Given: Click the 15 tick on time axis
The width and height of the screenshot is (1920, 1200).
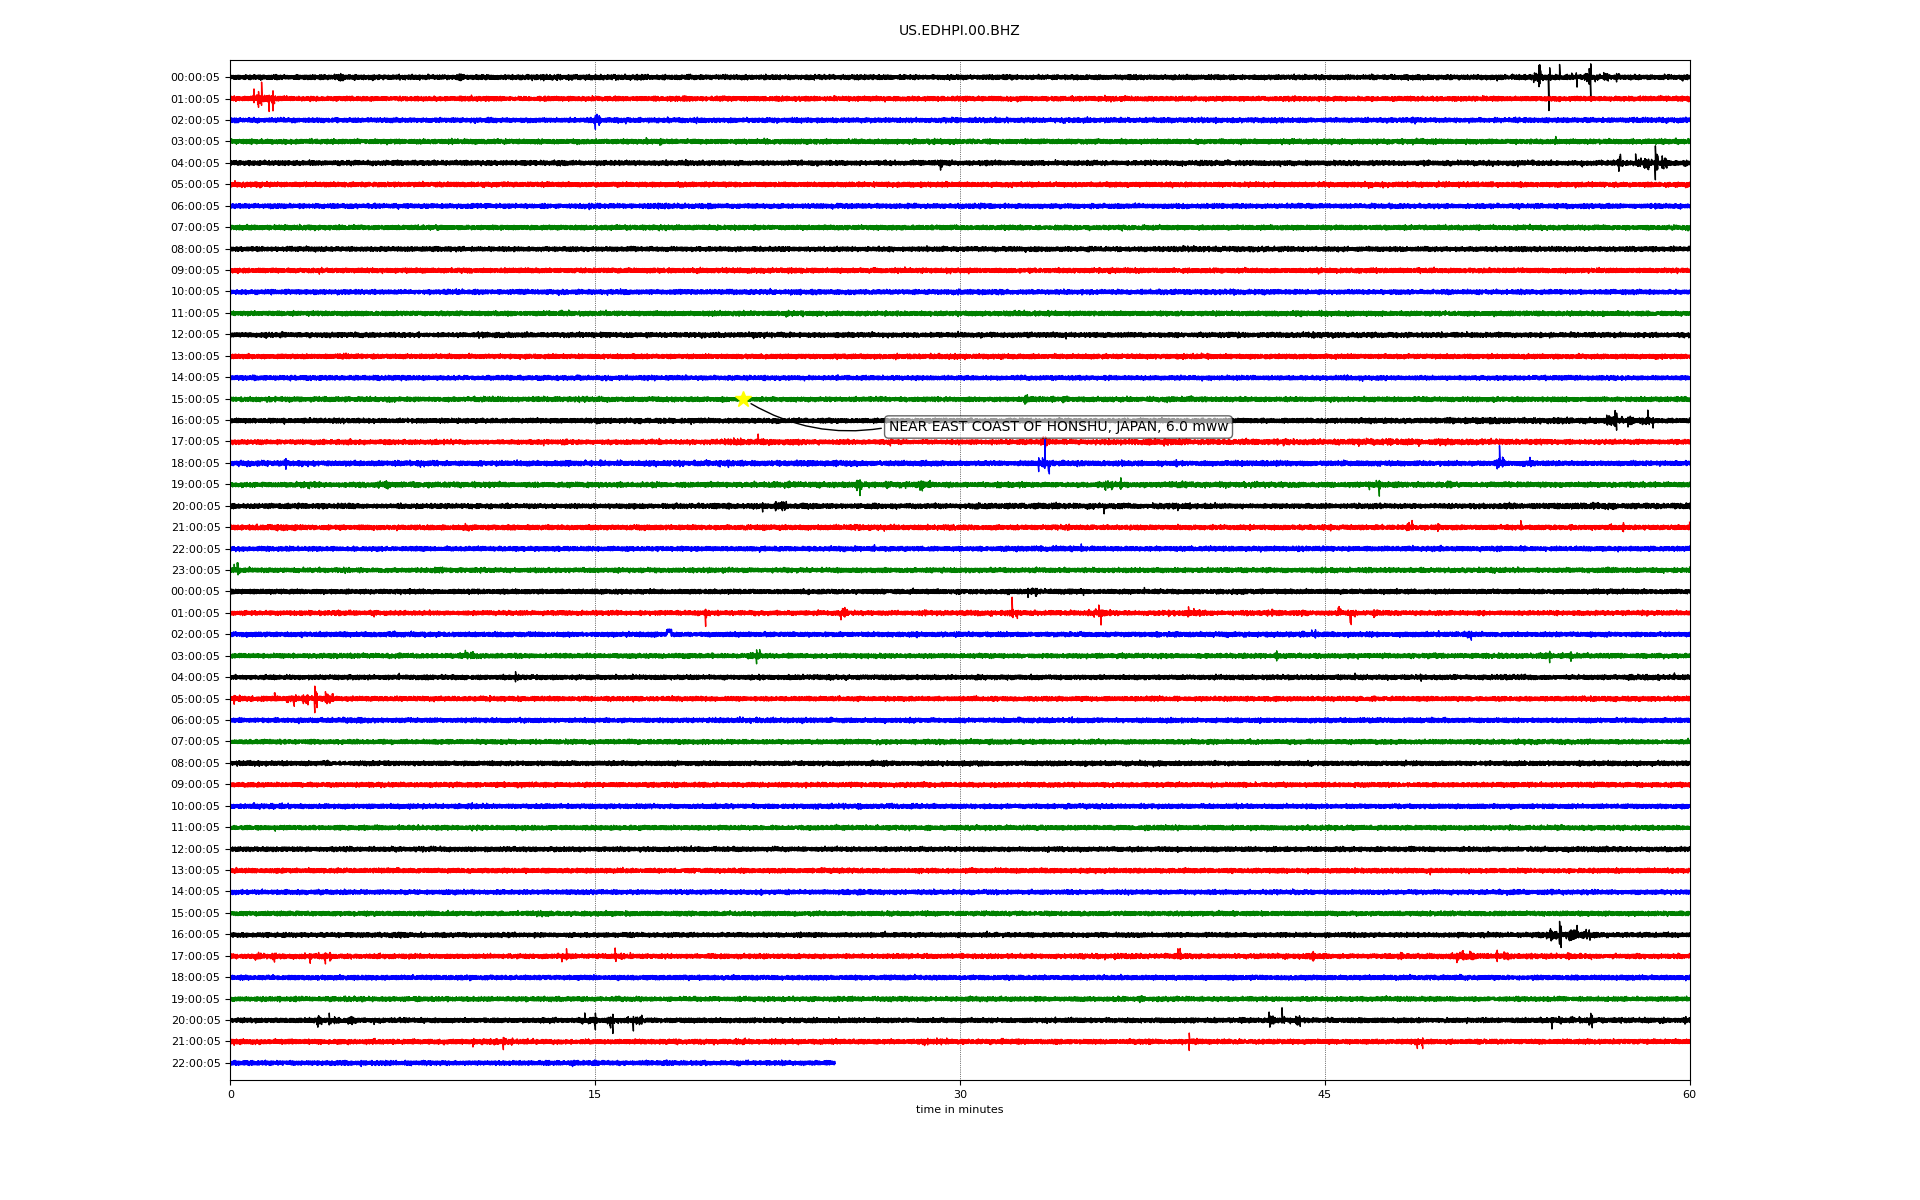Looking at the screenshot, I should coord(595,1094).
